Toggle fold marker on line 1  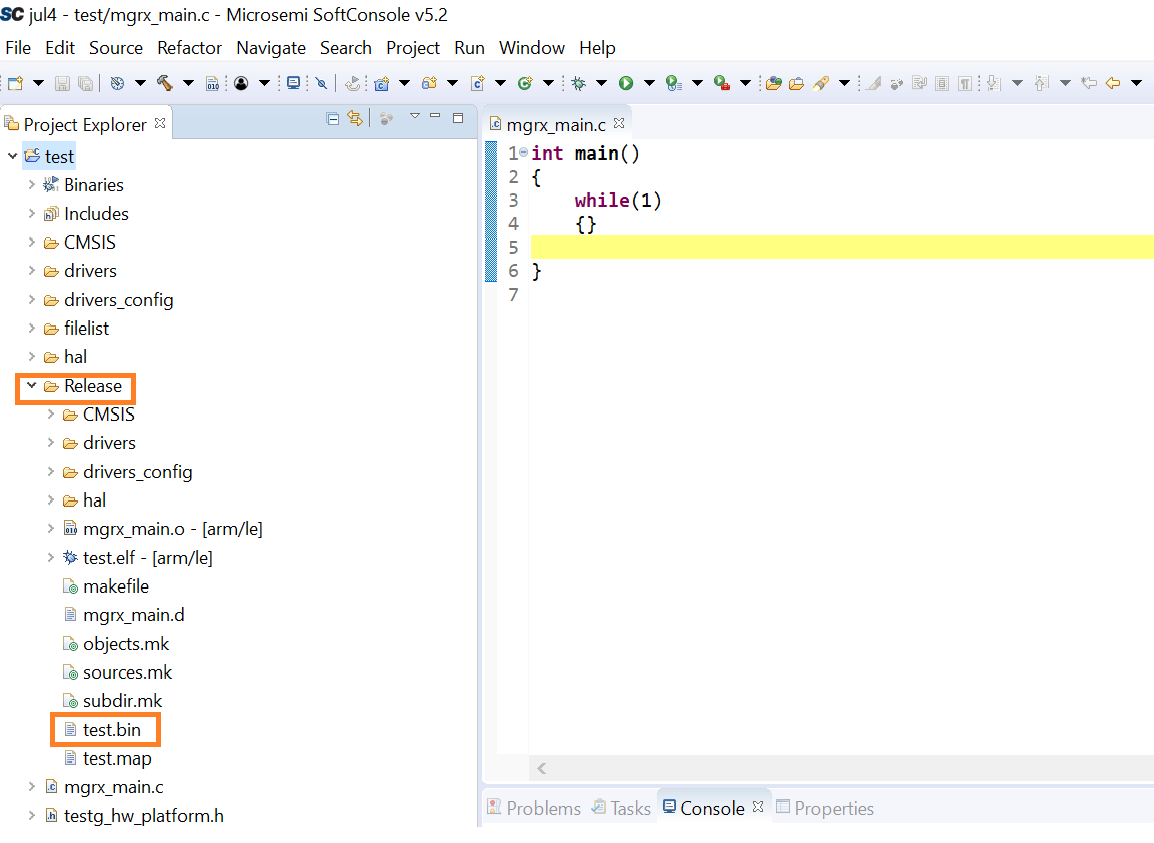(x=524, y=153)
